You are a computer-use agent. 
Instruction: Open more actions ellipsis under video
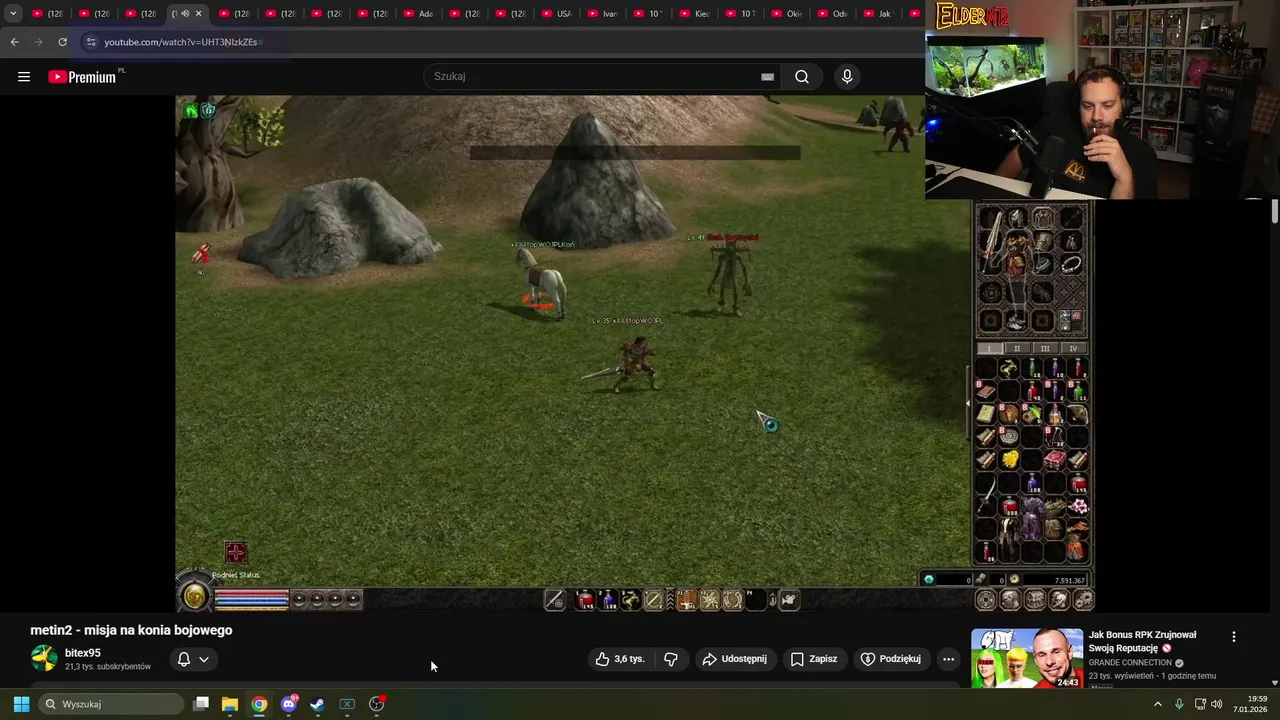pos(948,659)
